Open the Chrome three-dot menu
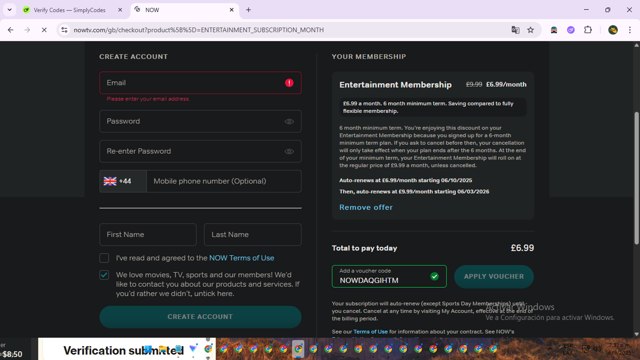 [630, 30]
